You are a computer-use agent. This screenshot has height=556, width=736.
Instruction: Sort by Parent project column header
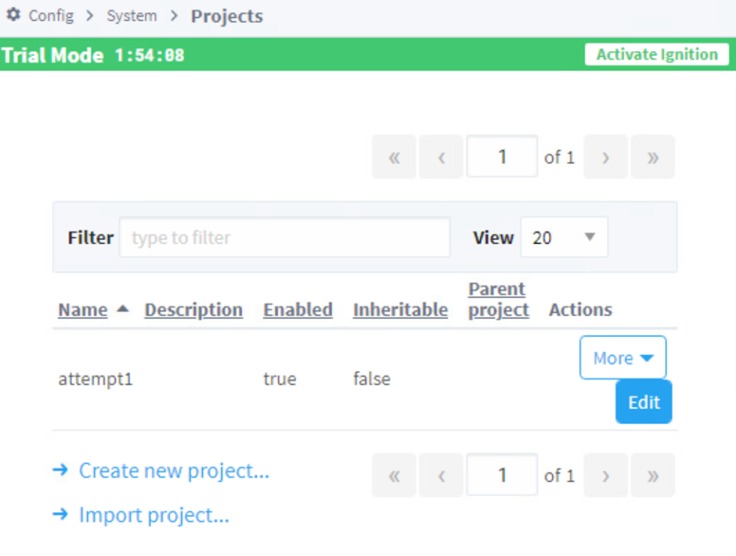pos(498,299)
